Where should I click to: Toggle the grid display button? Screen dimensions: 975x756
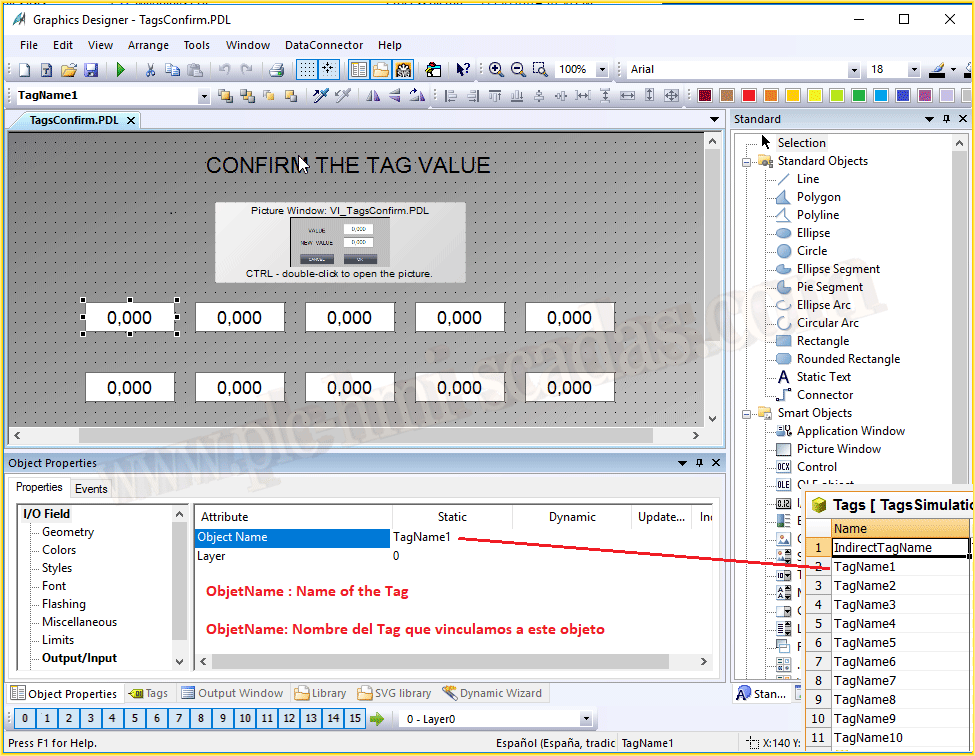(307, 70)
